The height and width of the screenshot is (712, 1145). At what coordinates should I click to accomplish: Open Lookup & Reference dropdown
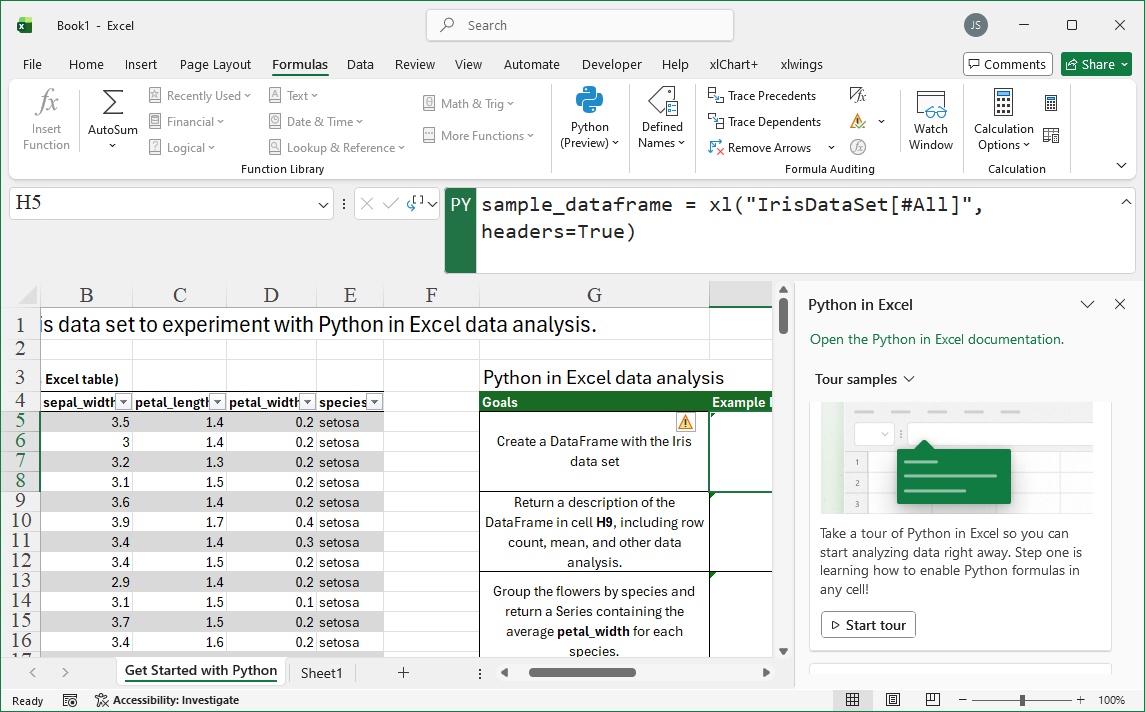click(x=336, y=148)
